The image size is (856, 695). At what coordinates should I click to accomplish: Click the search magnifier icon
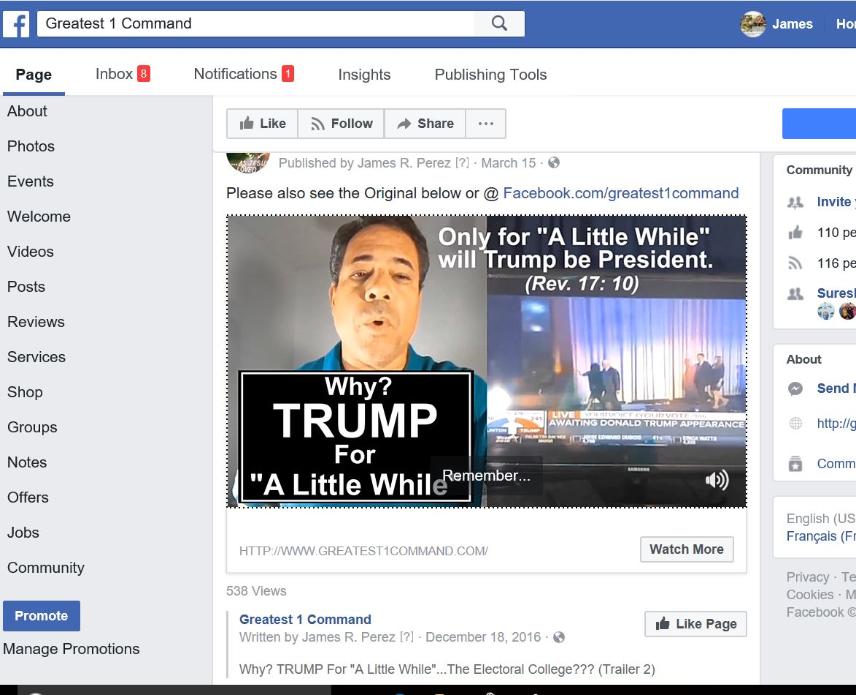click(499, 23)
